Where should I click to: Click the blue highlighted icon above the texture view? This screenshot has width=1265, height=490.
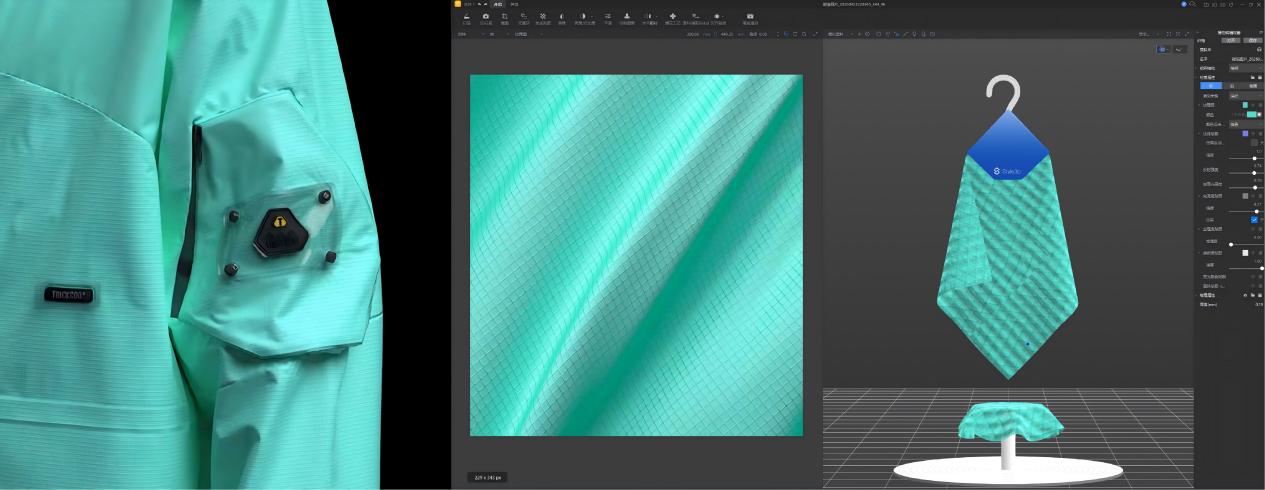coord(786,34)
